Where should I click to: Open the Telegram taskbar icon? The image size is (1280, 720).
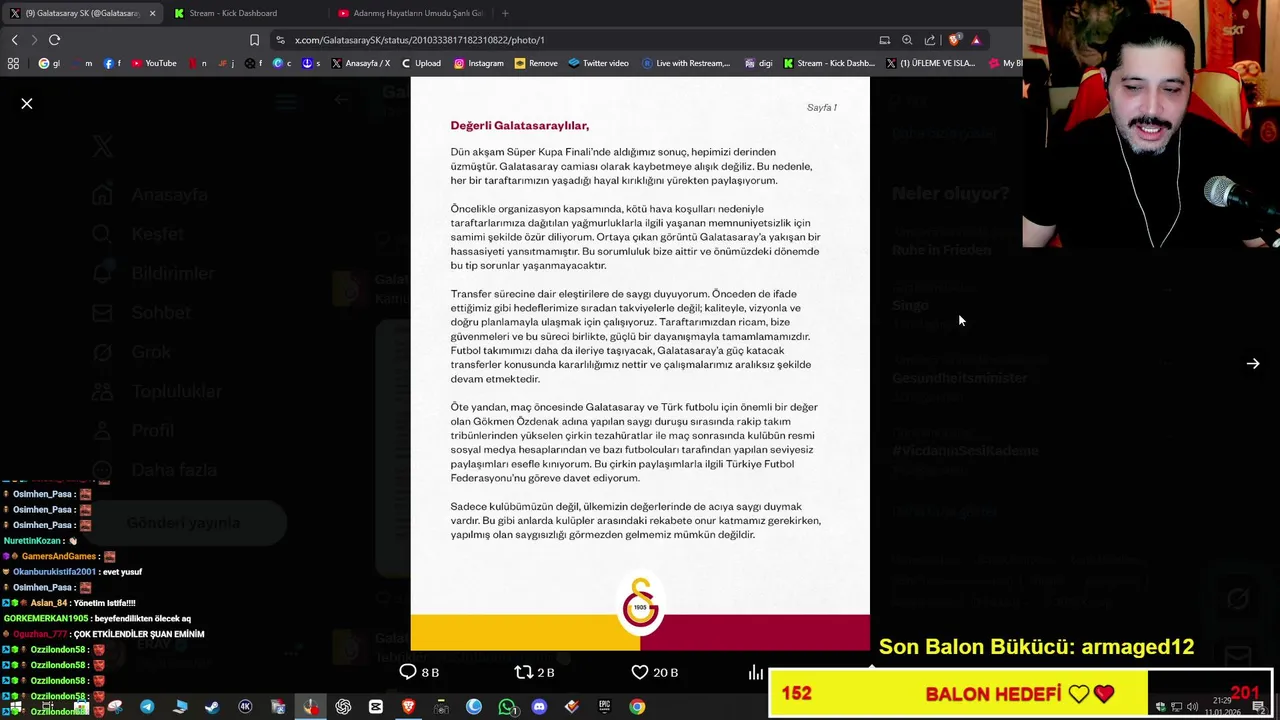coord(147,707)
